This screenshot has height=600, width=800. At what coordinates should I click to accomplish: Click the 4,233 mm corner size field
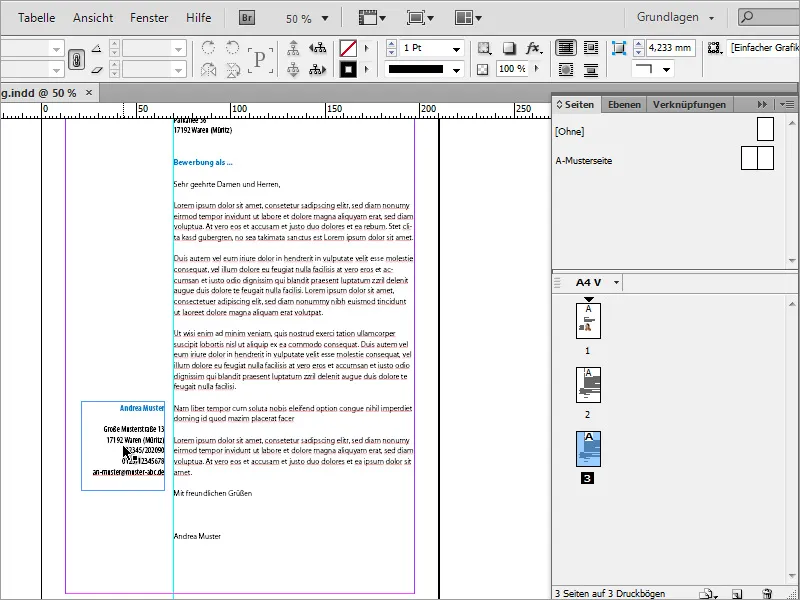(x=670, y=48)
